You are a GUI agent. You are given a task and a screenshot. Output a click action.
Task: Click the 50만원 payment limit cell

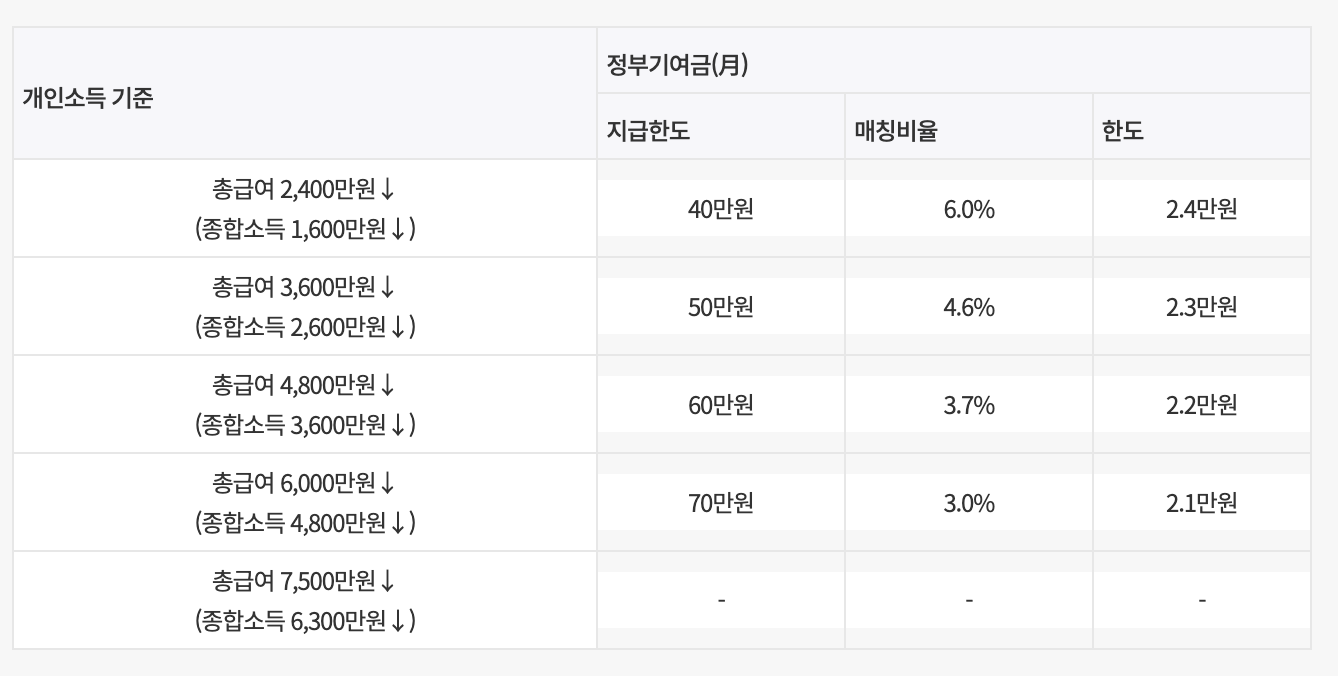tap(721, 306)
